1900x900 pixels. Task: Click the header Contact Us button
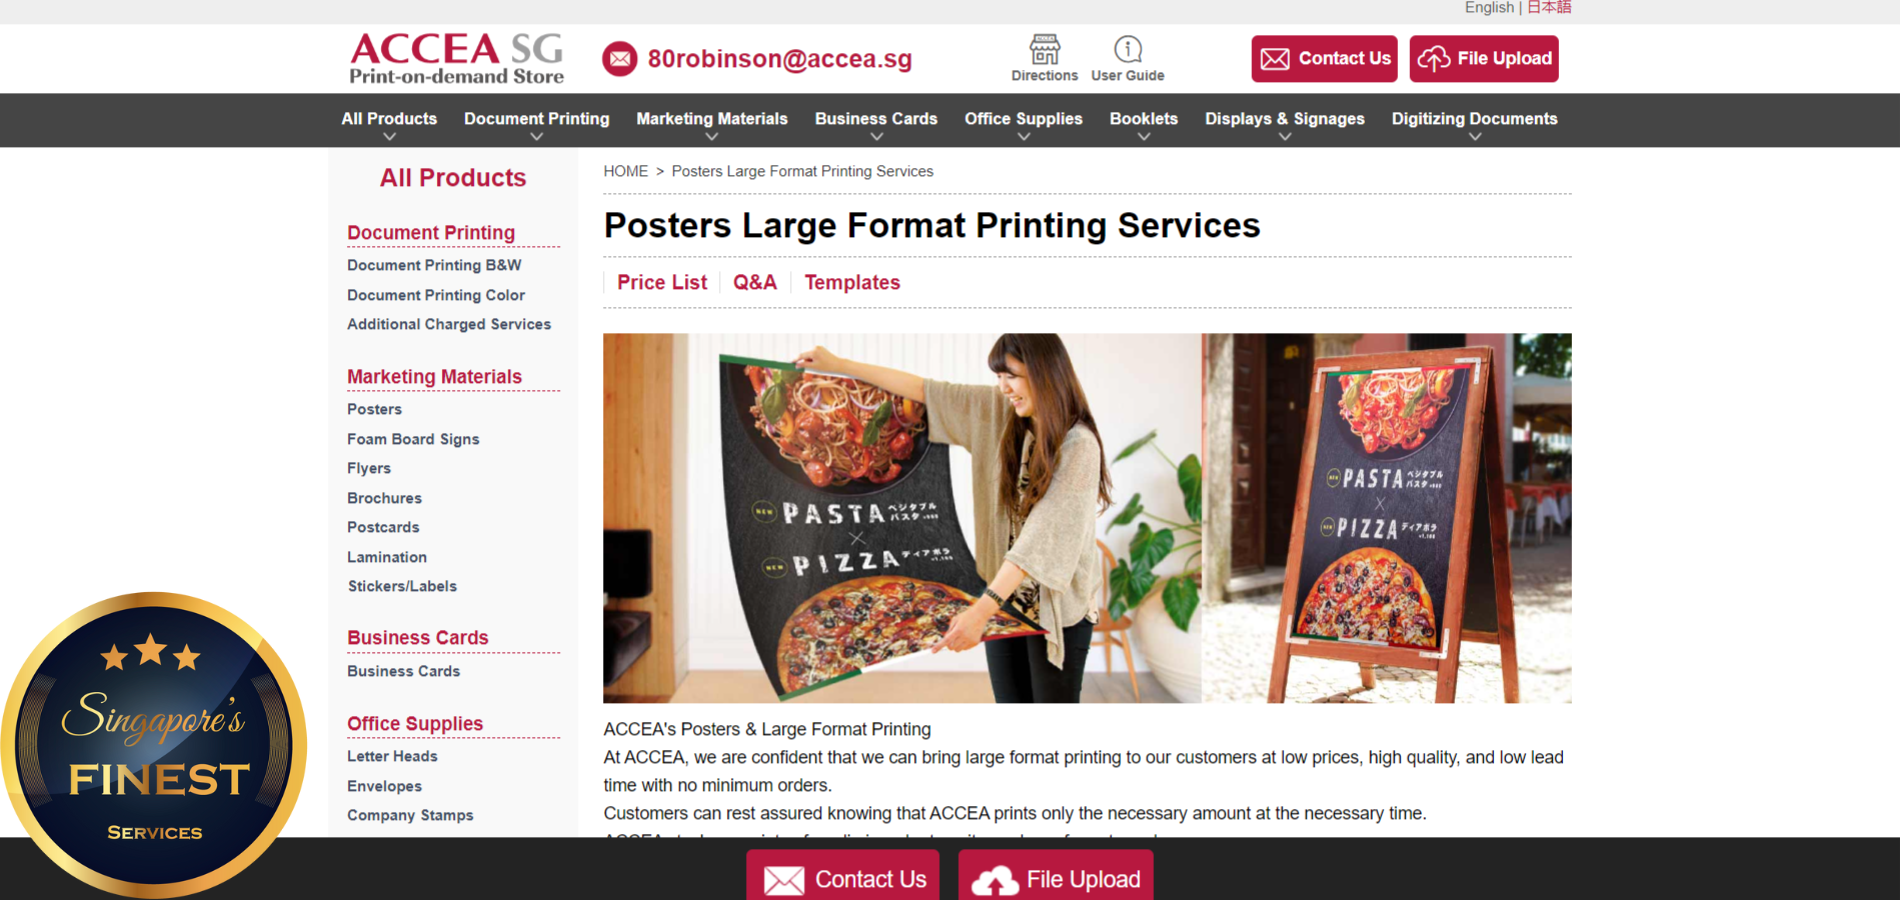pyautogui.click(x=1324, y=59)
